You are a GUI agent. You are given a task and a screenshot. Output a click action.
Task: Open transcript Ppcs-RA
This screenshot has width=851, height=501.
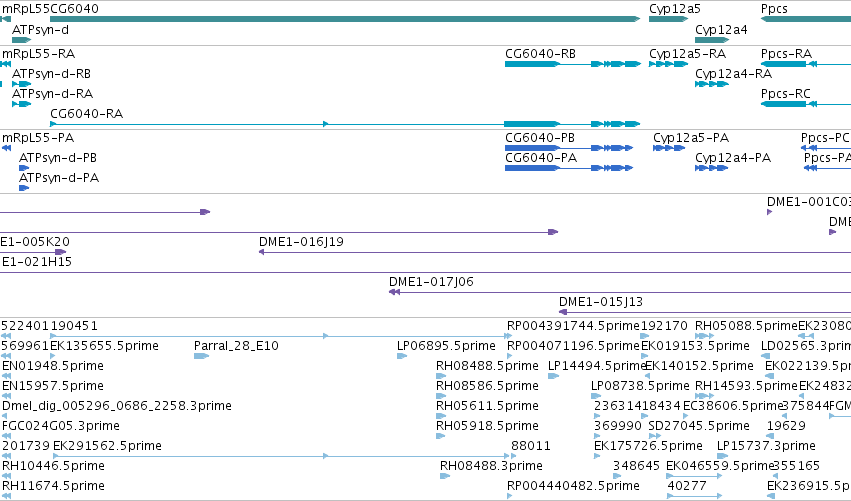pyautogui.click(x=805, y=64)
